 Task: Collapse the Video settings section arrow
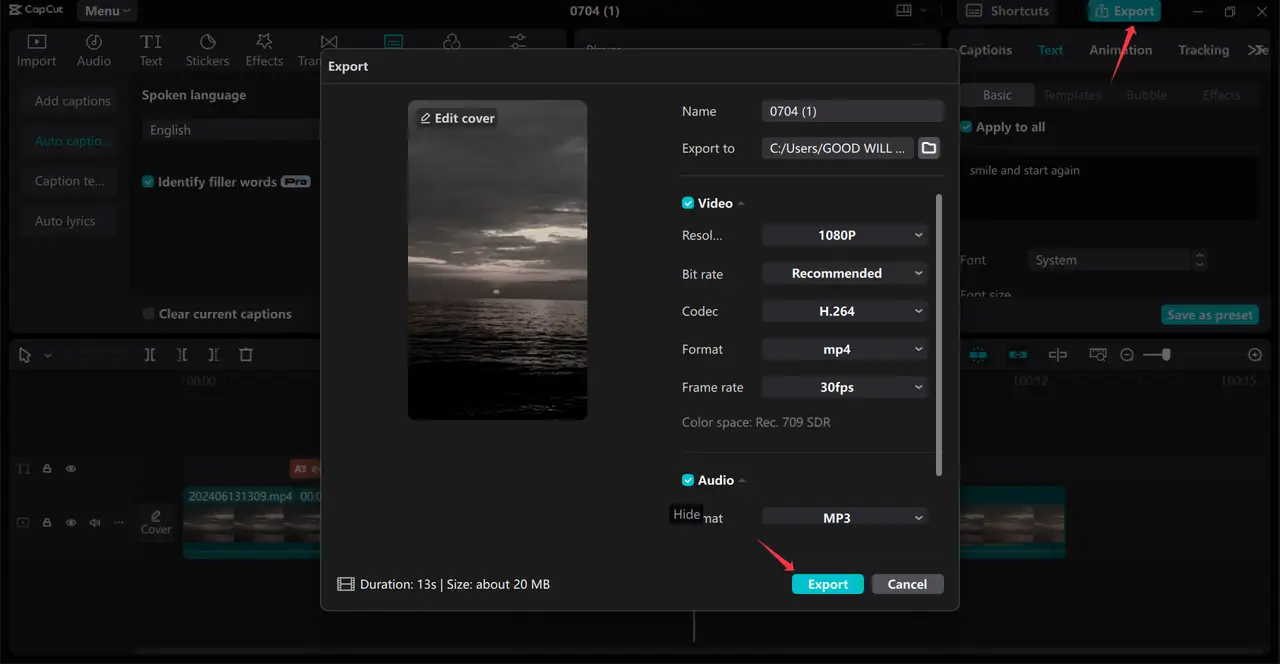[742, 204]
